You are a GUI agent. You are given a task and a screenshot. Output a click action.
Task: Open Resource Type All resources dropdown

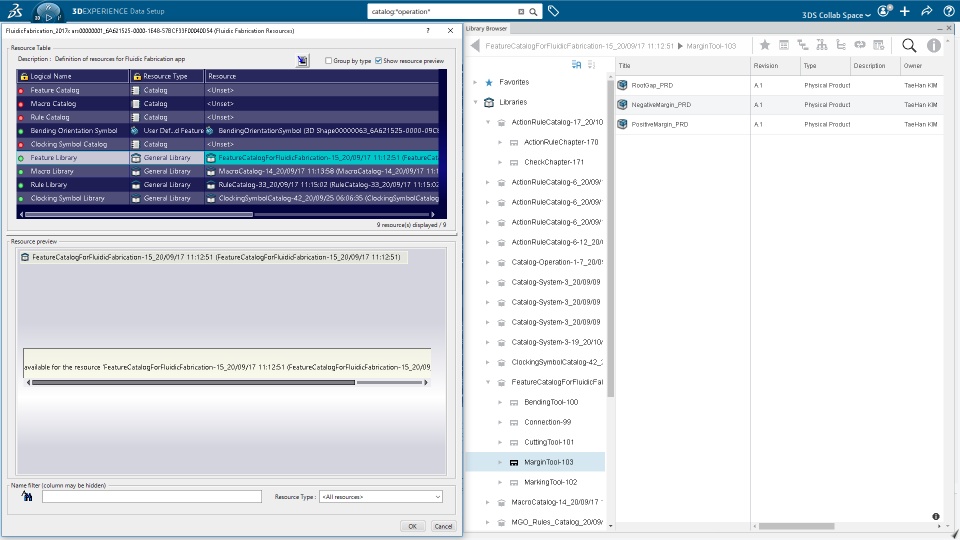[380, 497]
